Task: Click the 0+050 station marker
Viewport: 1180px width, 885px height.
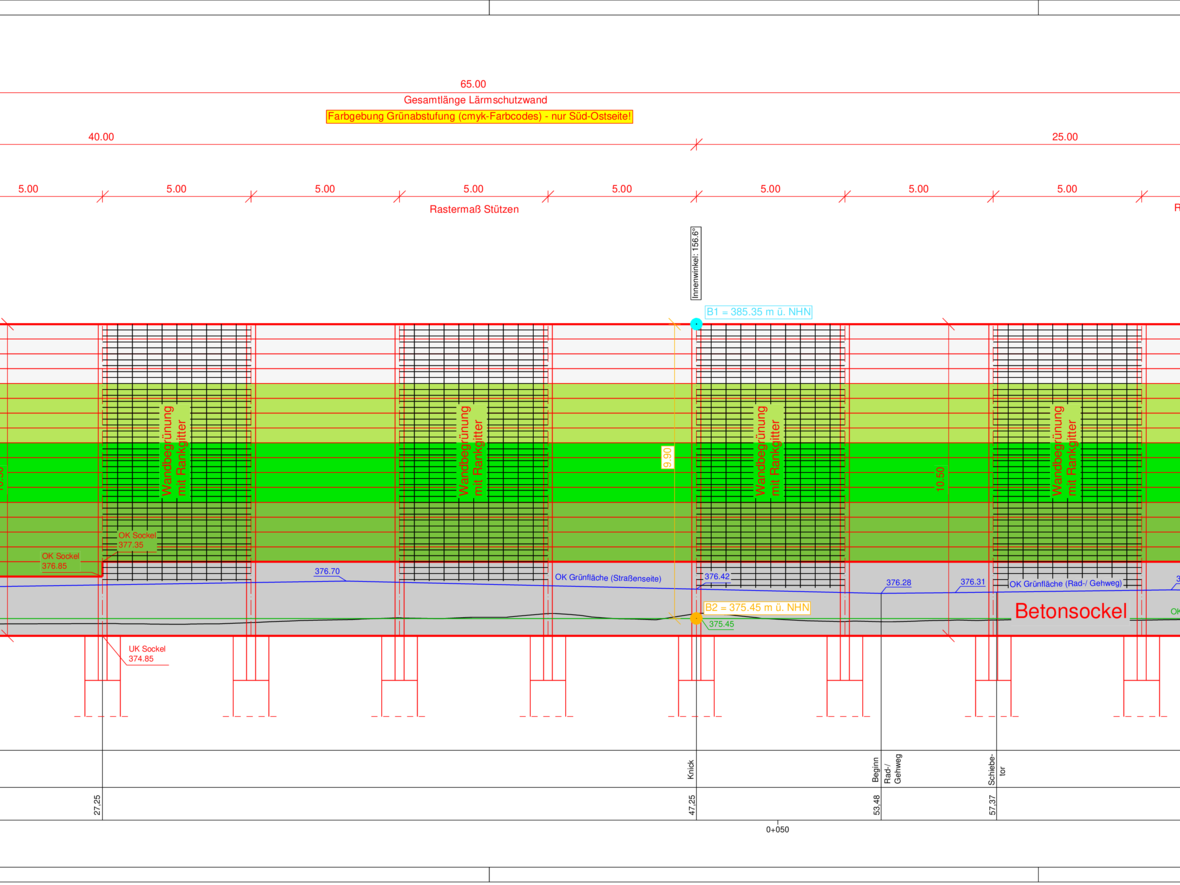Action: click(777, 829)
